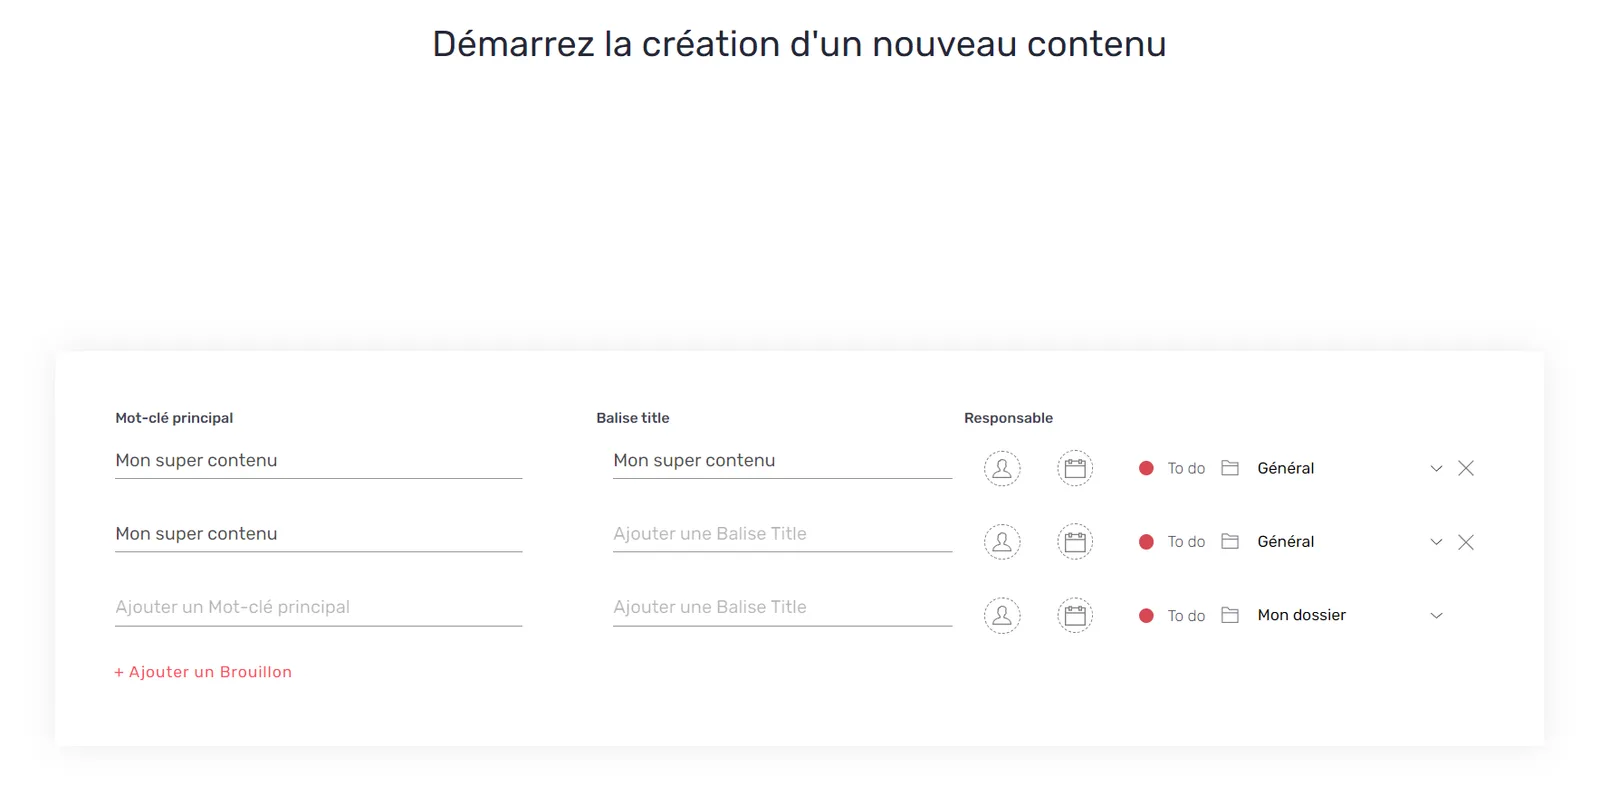The width and height of the screenshot is (1600, 794).
Task: Click the heading Démarrez la création d'un nouveau contenu
Action: pyautogui.click(x=799, y=44)
